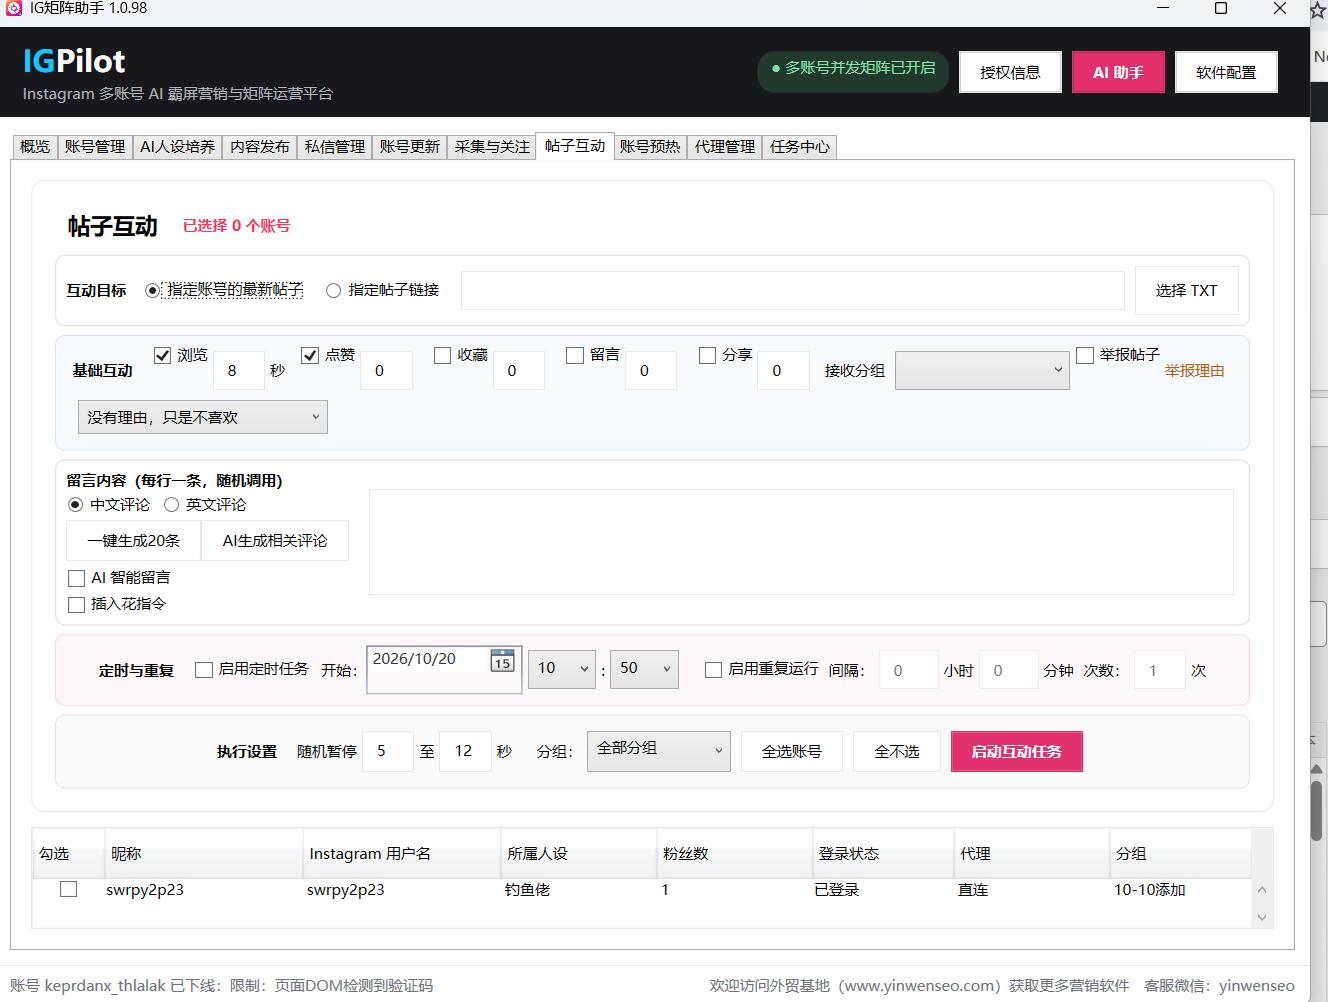The width and height of the screenshot is (1328, 1002).
Task: Click account table scrollbar down arrow
Action: tap(1262, 917)
